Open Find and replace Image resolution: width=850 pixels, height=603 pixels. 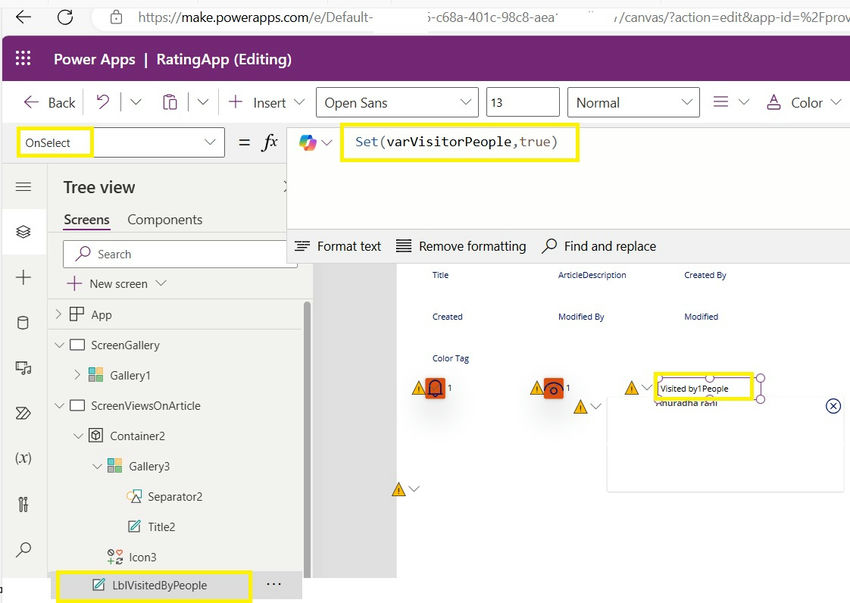[x=598, y=246]
